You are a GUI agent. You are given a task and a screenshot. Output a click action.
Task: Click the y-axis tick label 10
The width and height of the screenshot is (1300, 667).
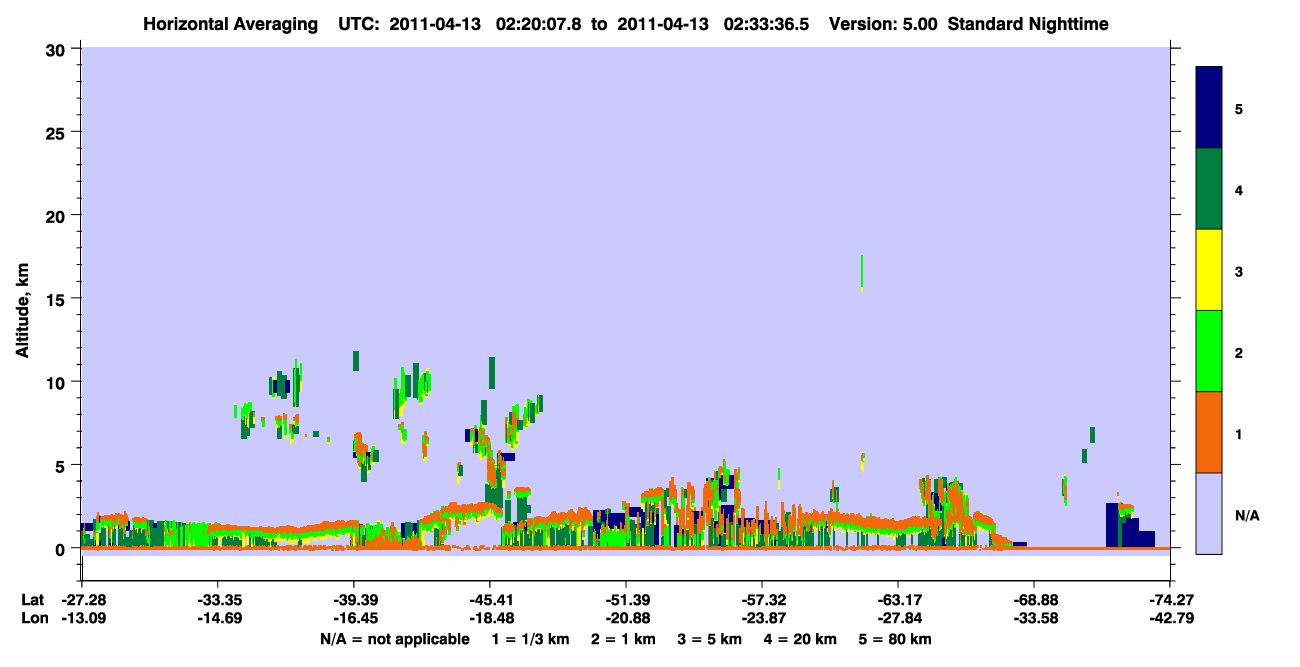tap(58, 382)
